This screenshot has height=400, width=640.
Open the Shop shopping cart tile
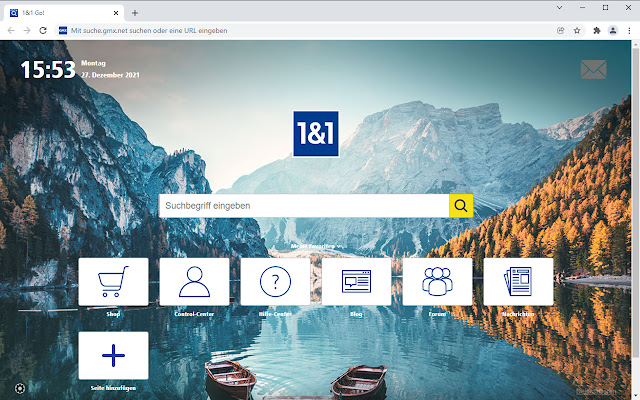pyautogui.click(x=113, y=282)
